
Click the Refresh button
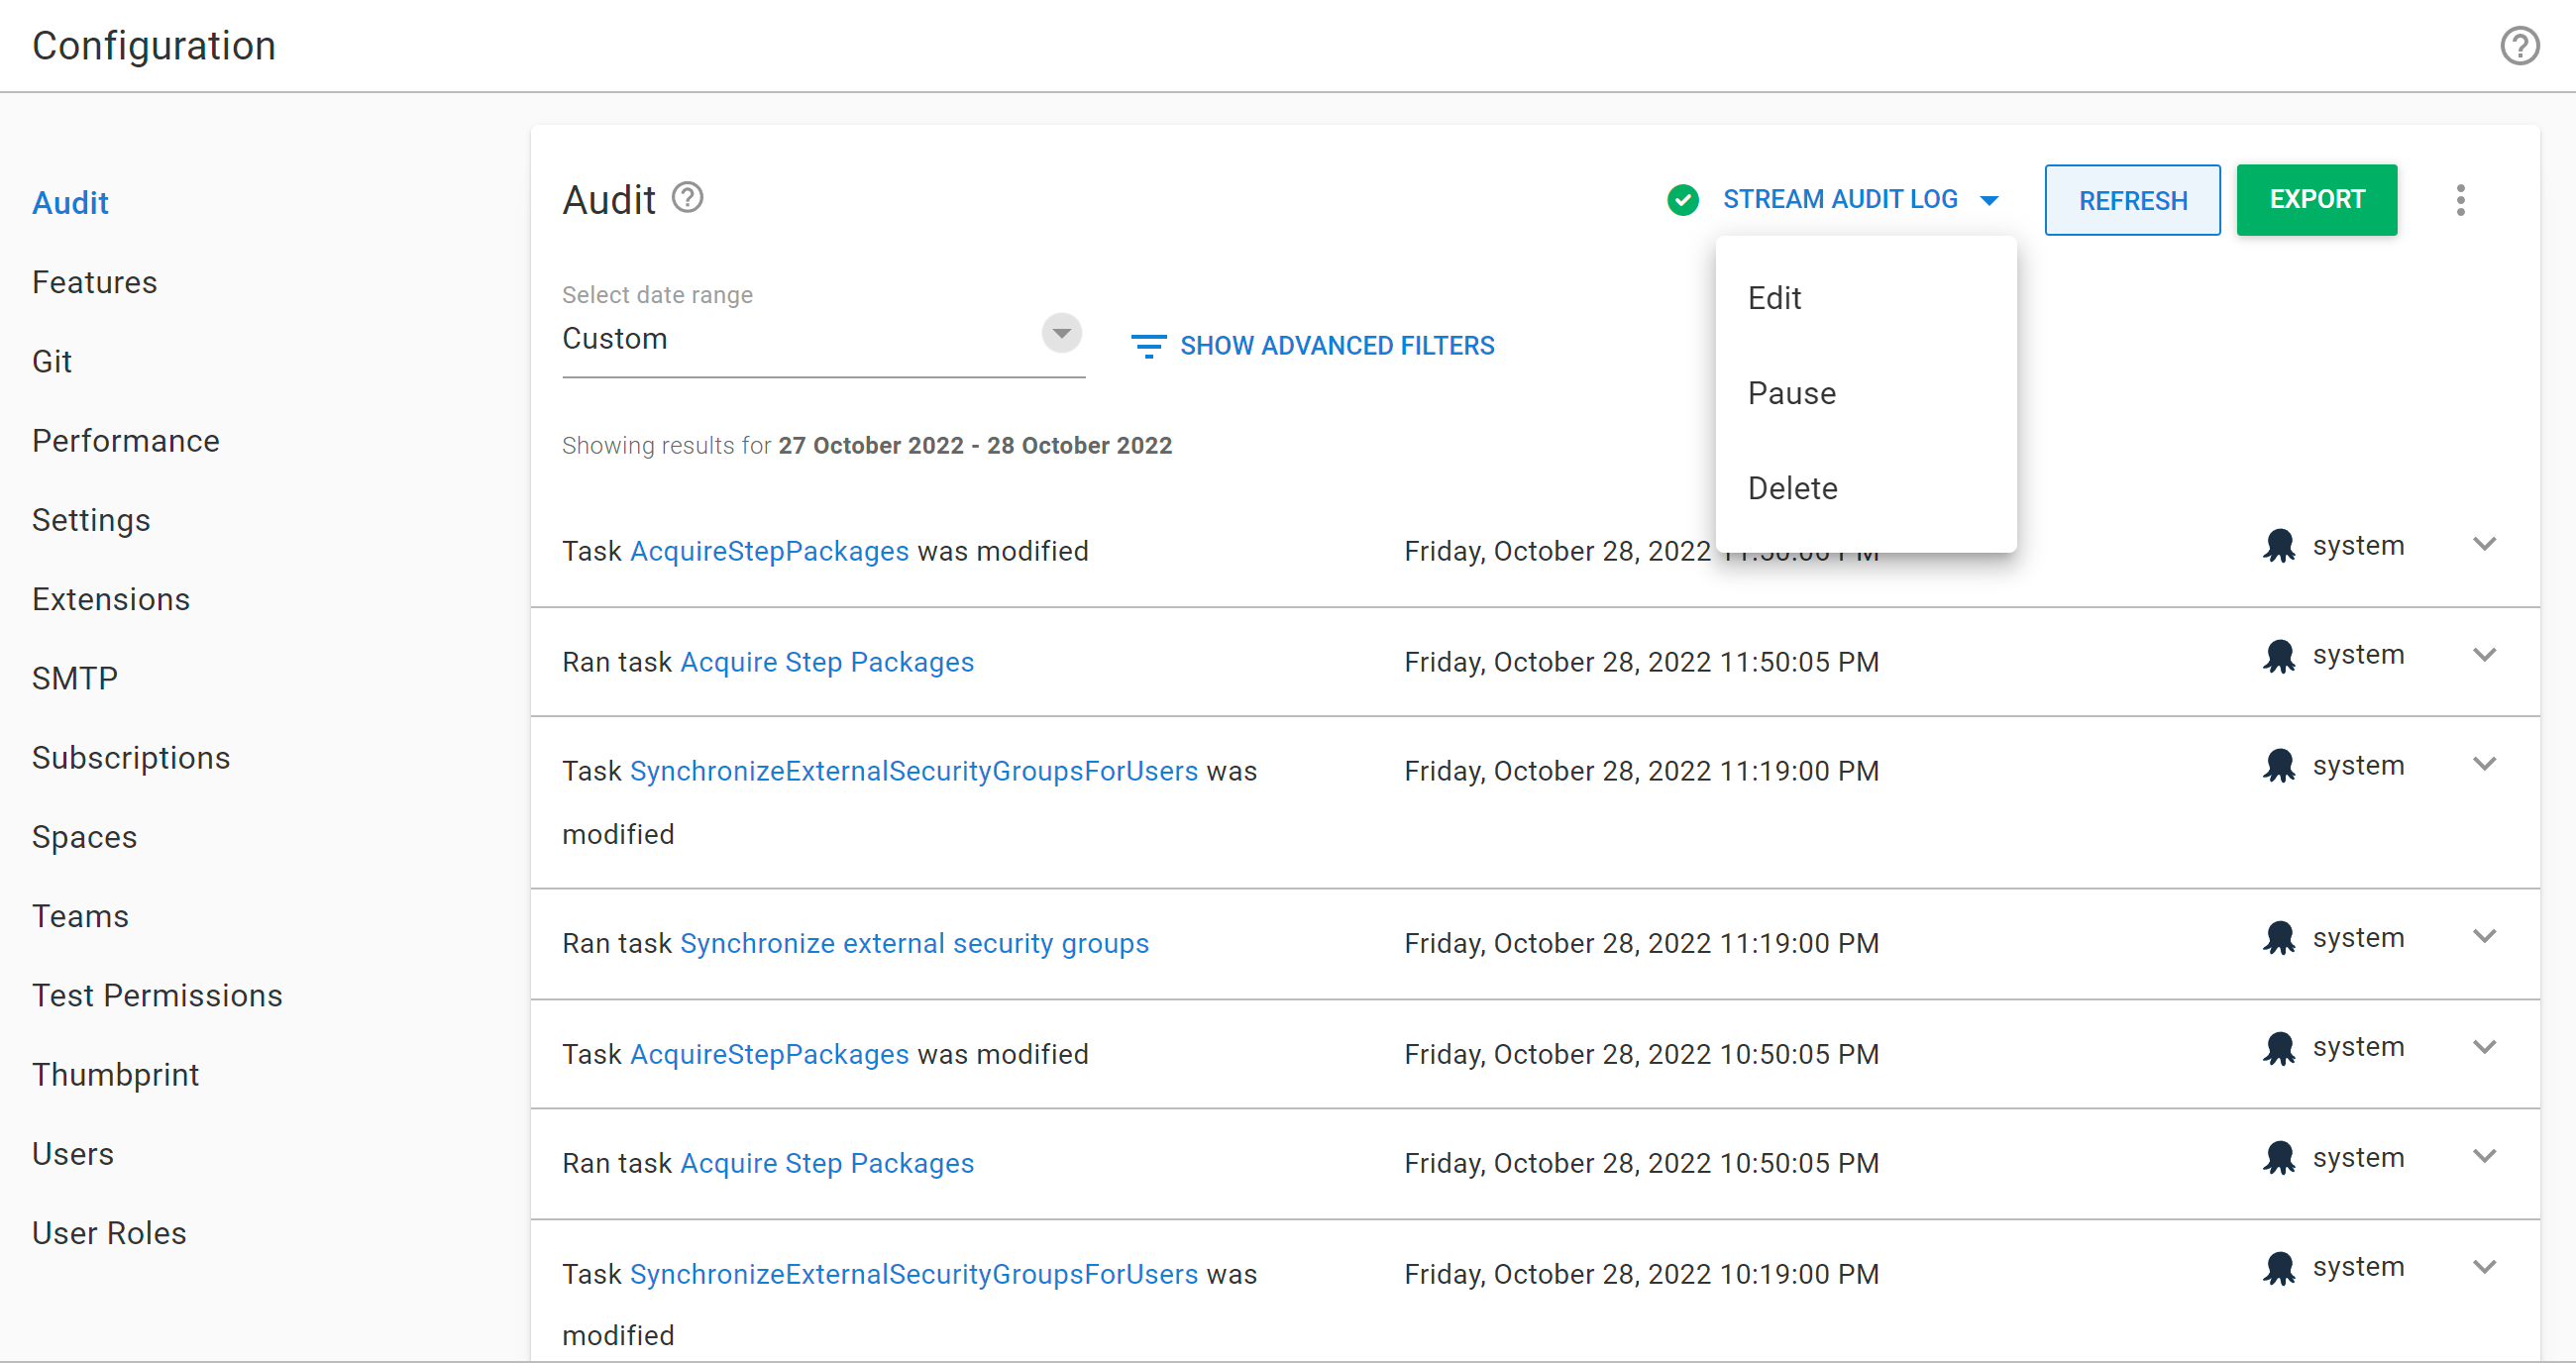click(2132, 200)
